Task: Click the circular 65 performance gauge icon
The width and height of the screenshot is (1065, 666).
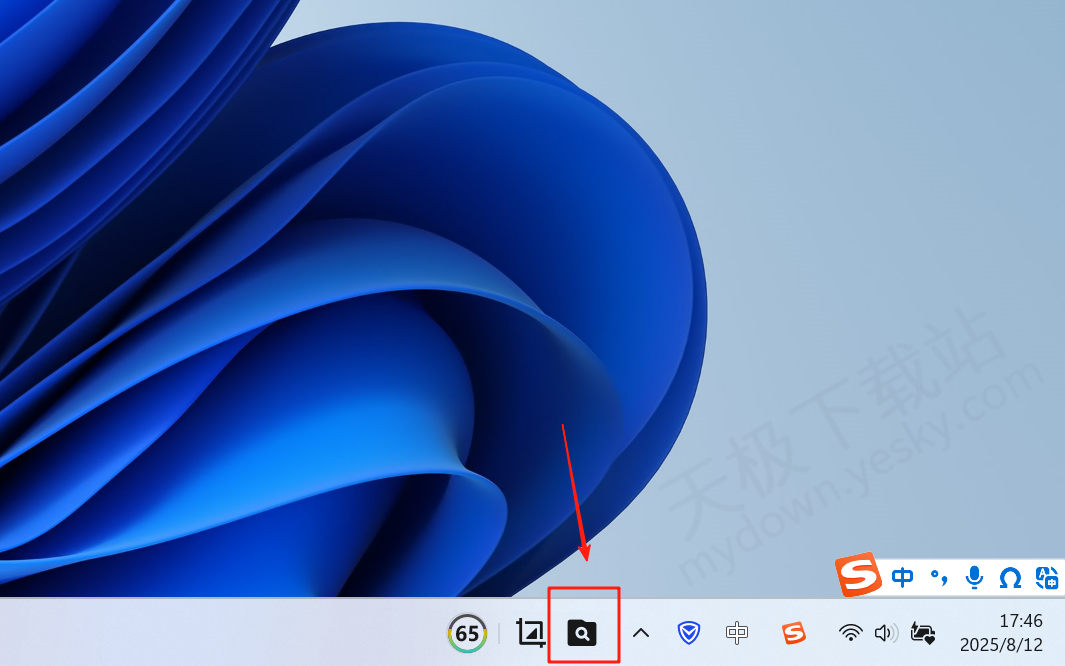Action: click(x=467, y=633)
